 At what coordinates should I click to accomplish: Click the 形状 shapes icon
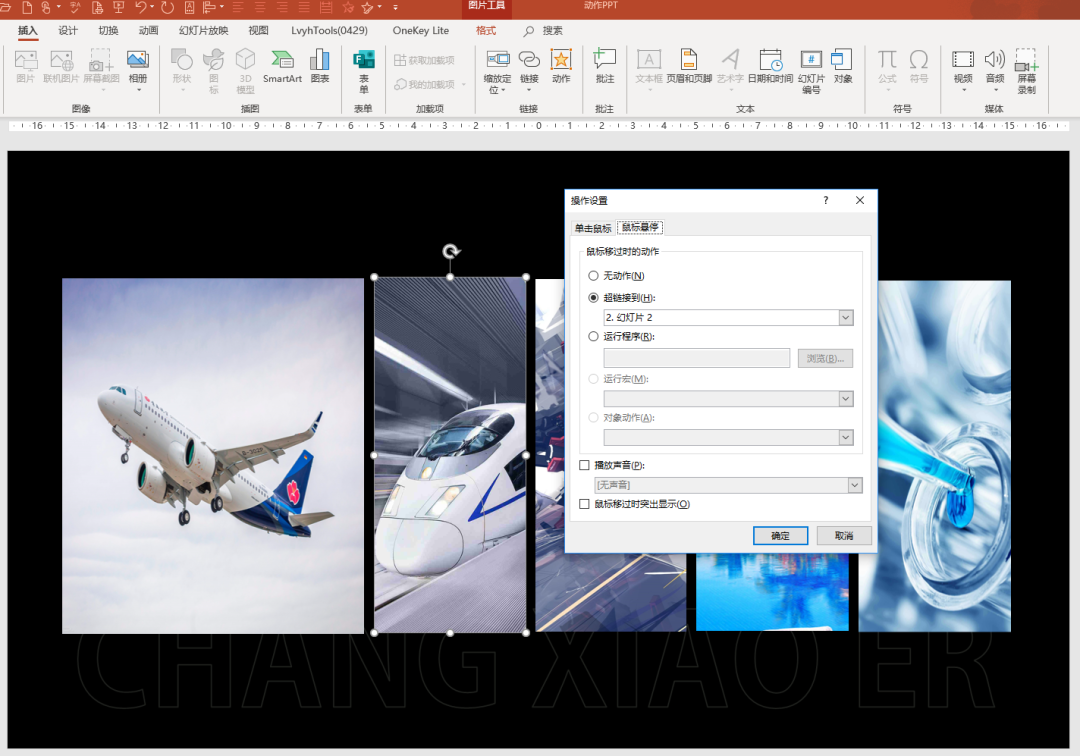[x=182, y=61]
